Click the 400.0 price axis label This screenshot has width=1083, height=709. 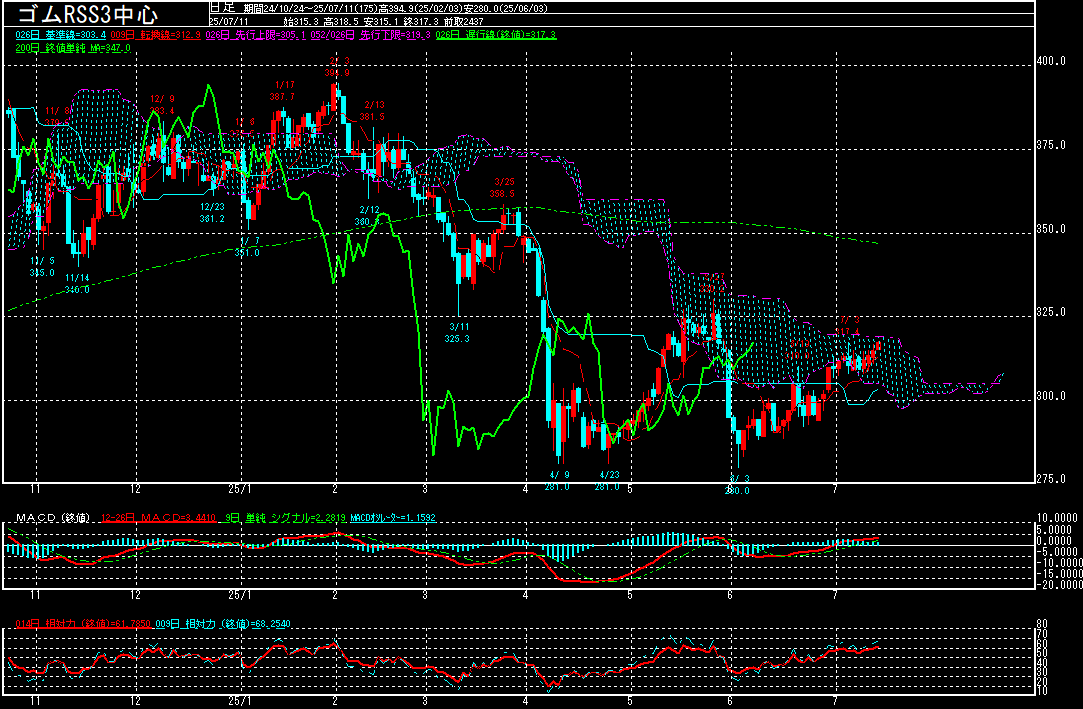(x=1051, y=61)
